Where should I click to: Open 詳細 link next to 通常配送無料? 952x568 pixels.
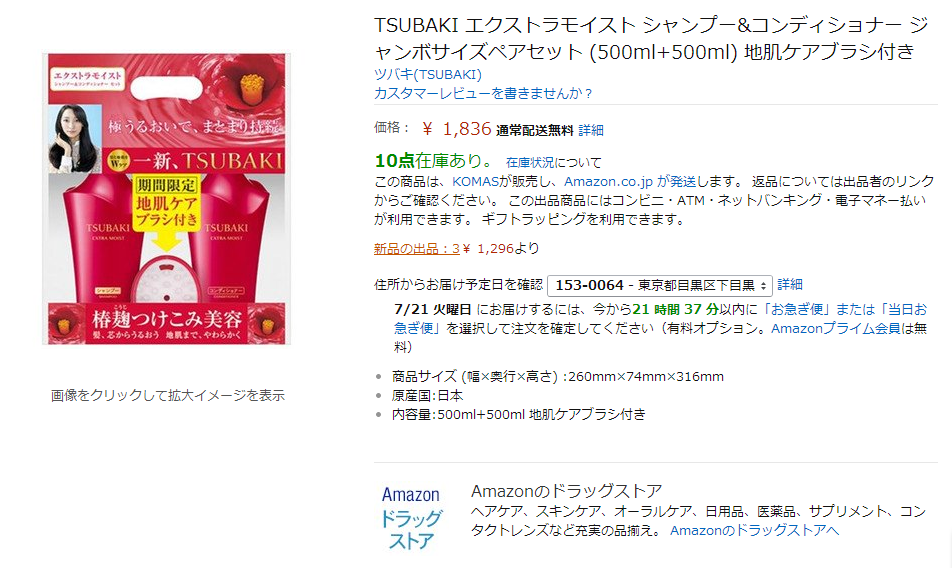click(591, 130)
